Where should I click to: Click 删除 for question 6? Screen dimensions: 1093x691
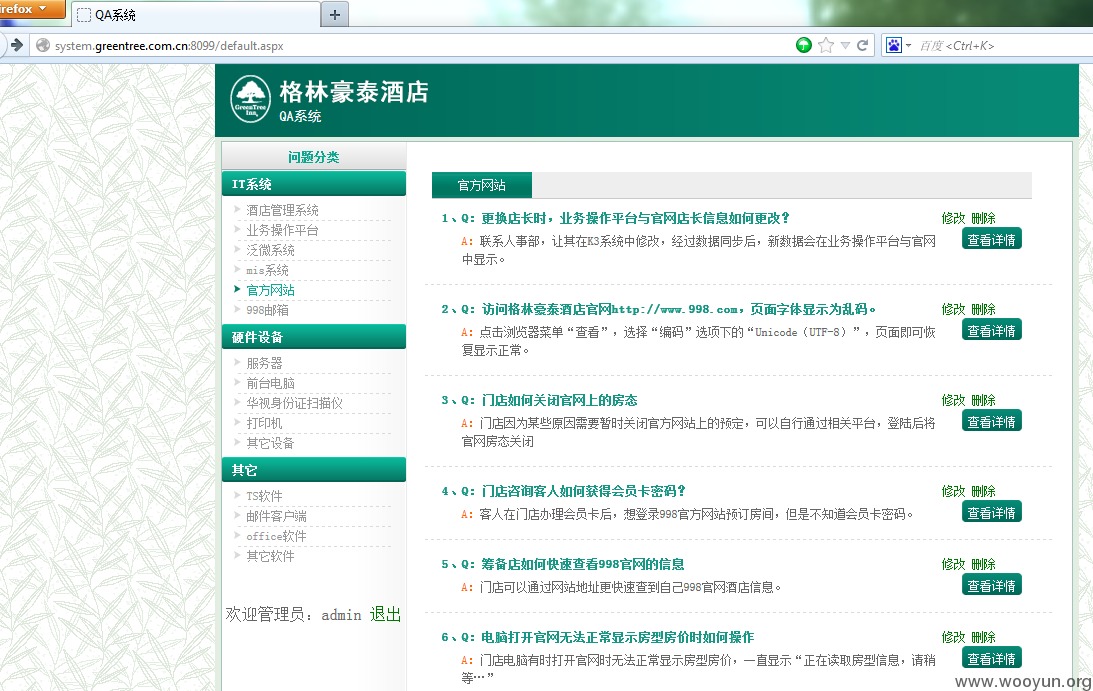pyautogui.click(x=984, y=637)
